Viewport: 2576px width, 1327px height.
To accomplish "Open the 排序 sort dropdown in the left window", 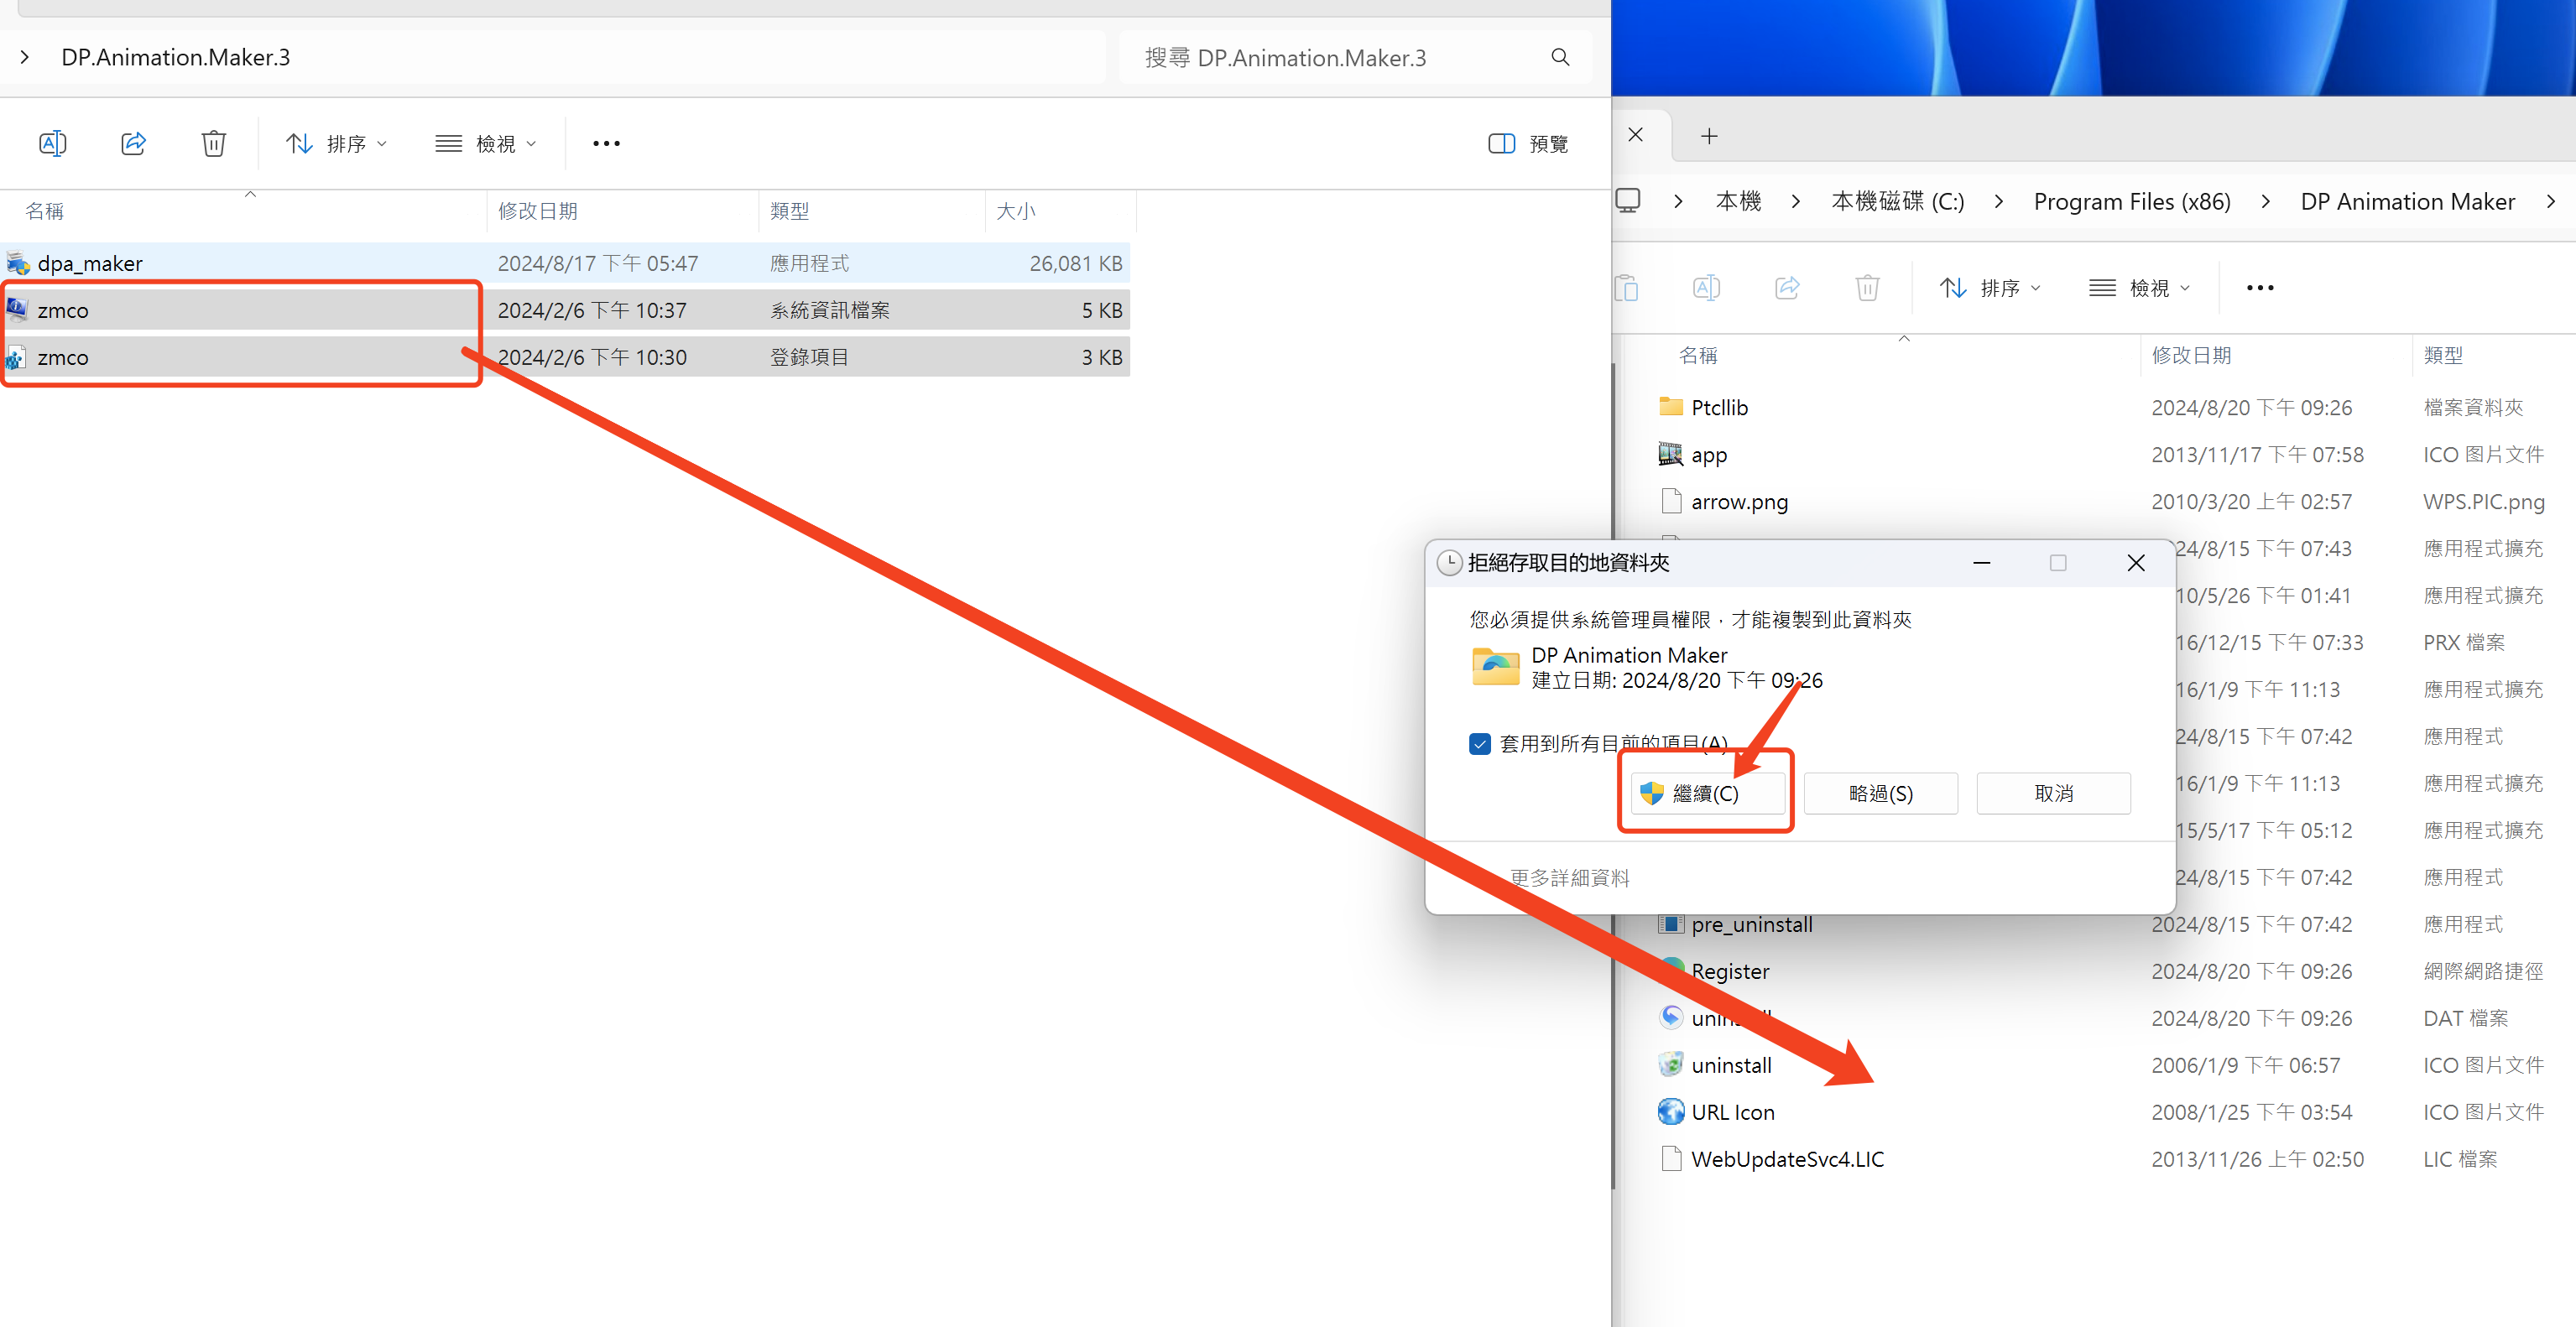I will point(336,143).
